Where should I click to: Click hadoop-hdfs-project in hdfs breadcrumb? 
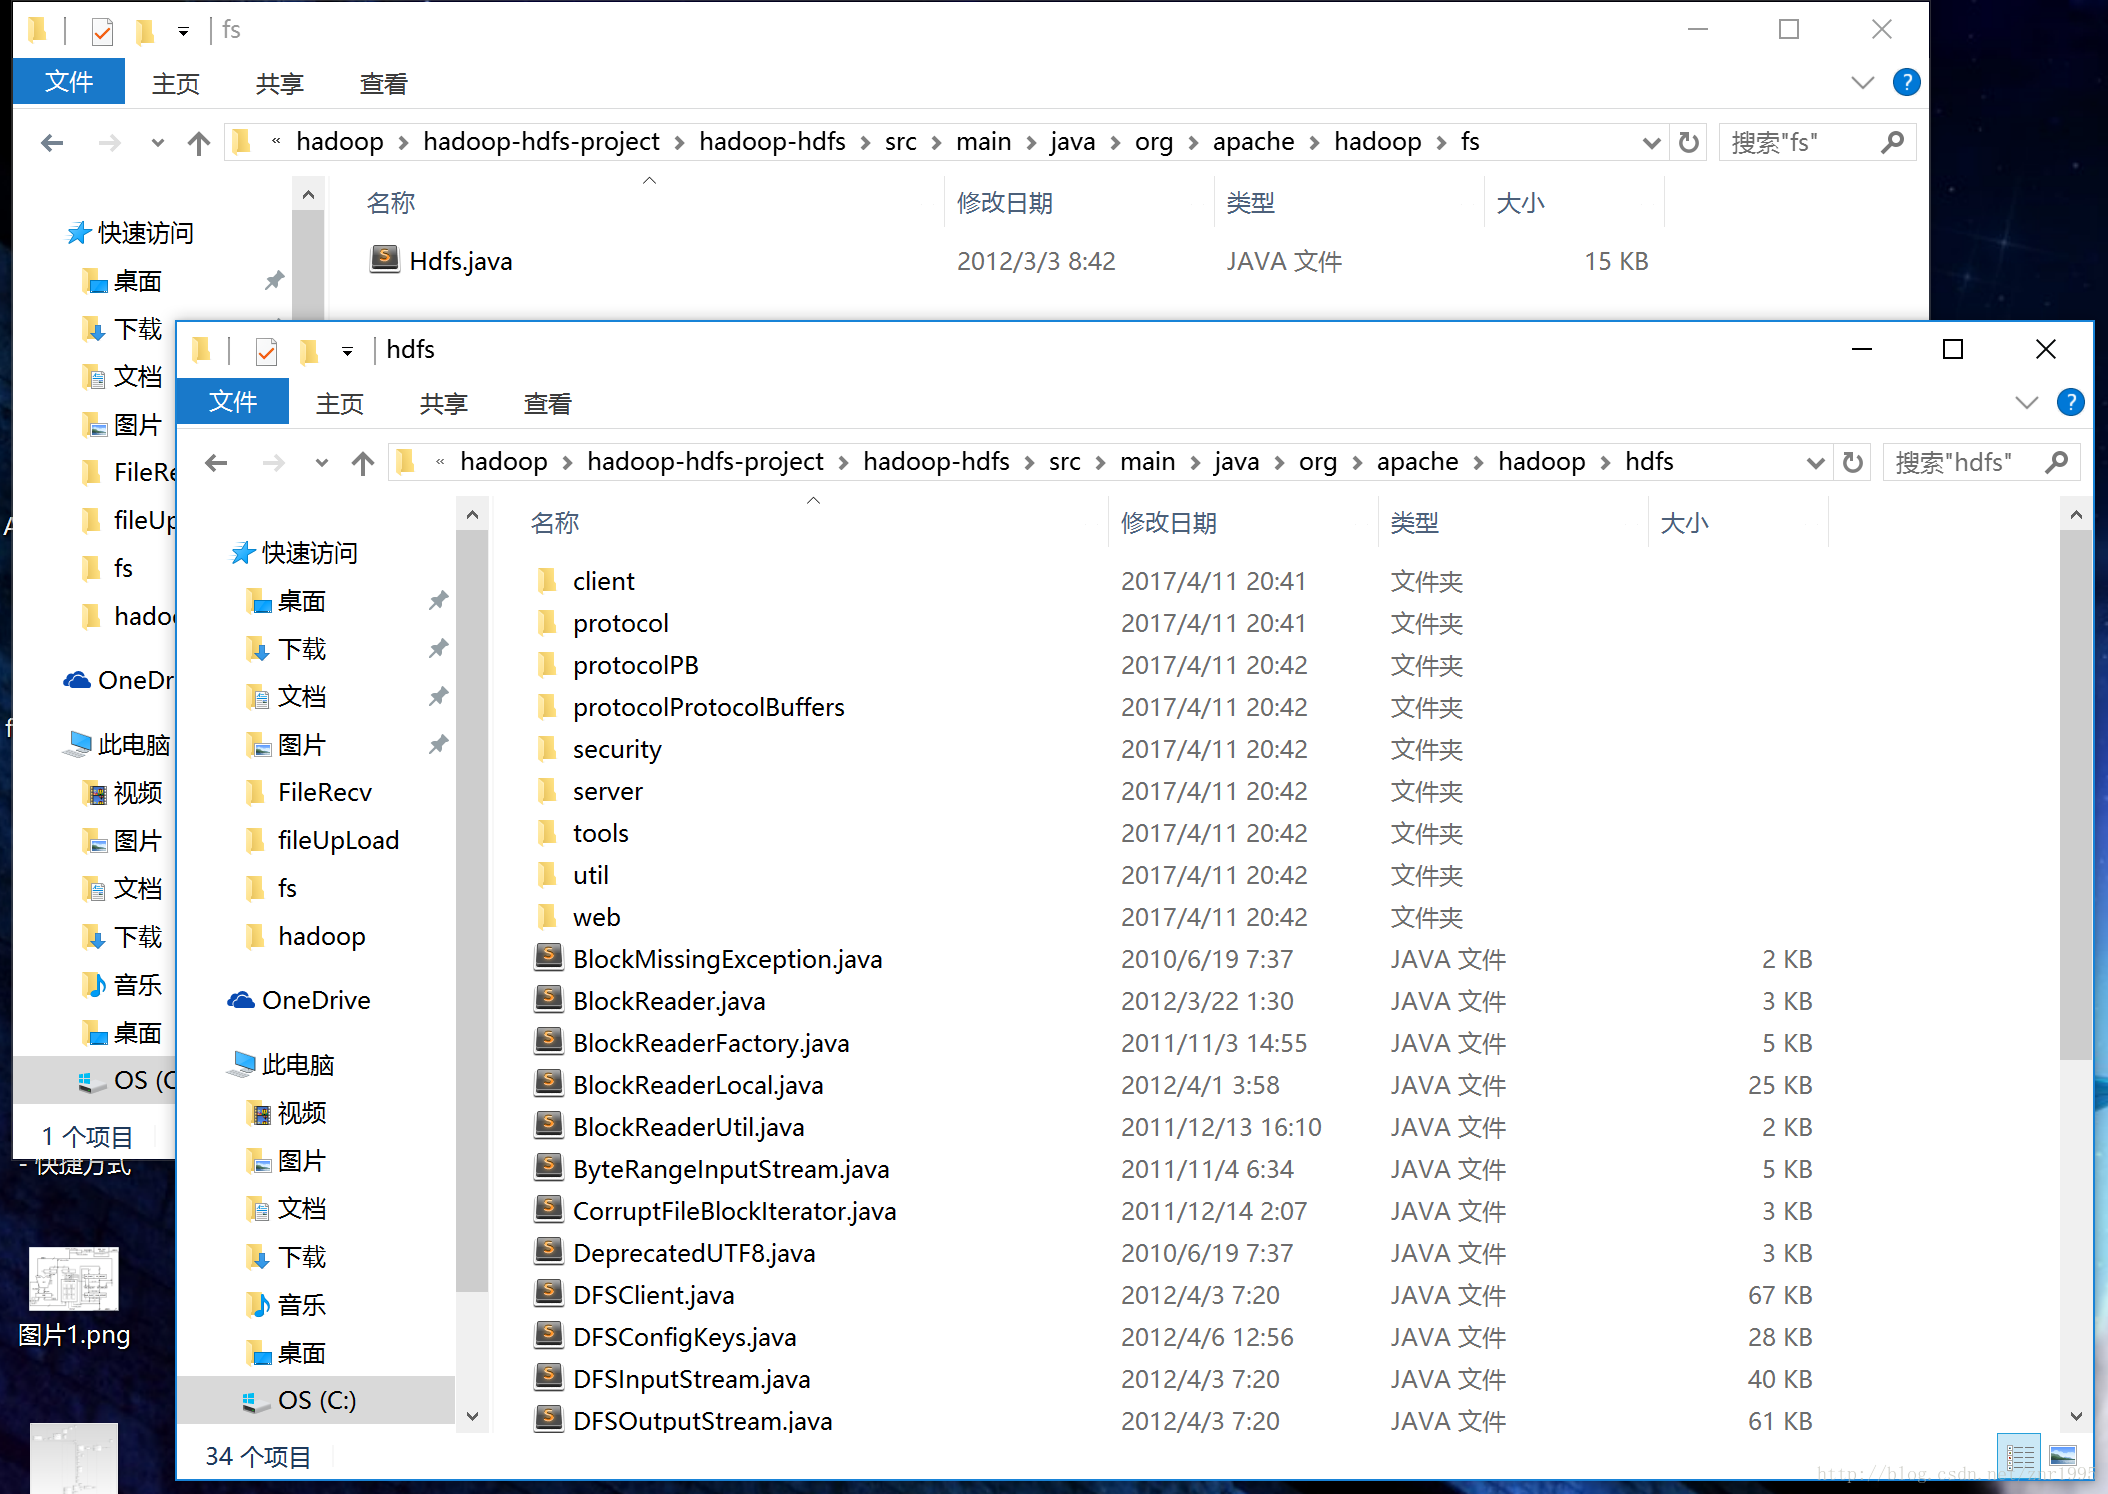tap(705, 462)
